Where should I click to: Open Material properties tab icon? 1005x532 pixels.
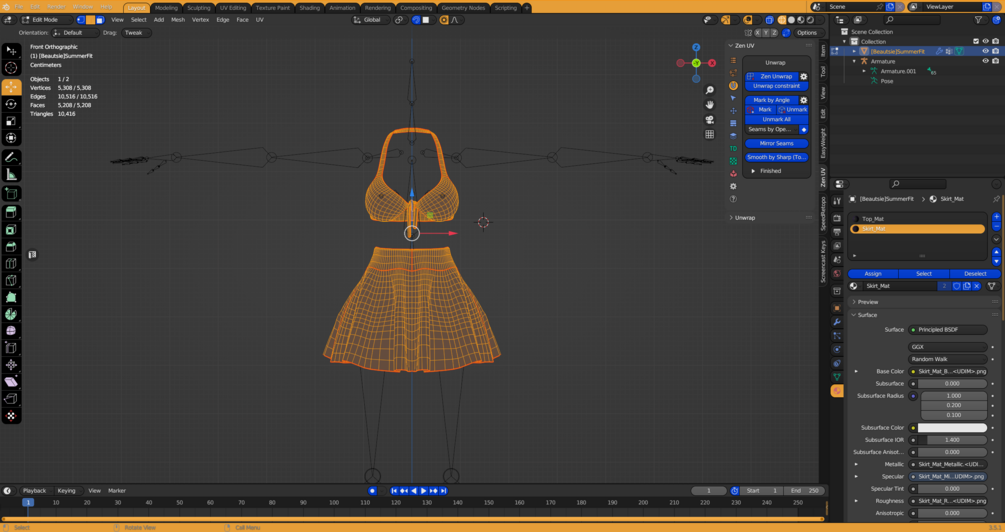tap(837, 391)
